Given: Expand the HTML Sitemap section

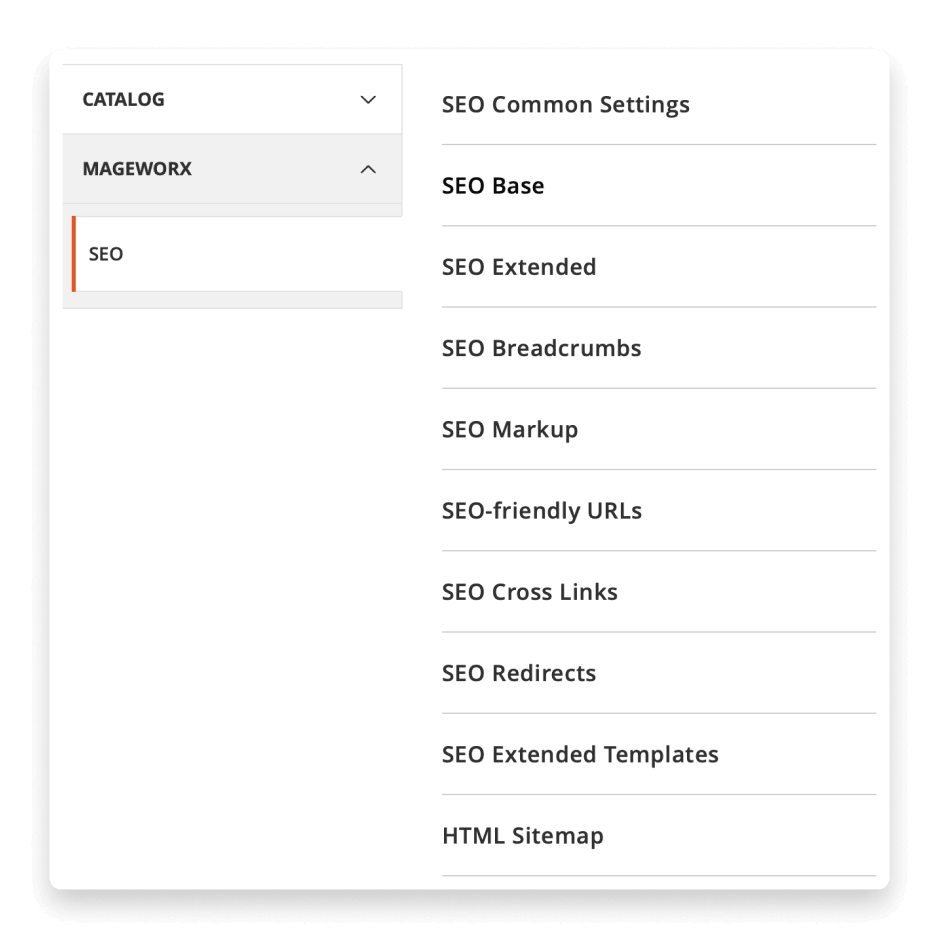Looking at the screenshot, I should click(522, 835).
